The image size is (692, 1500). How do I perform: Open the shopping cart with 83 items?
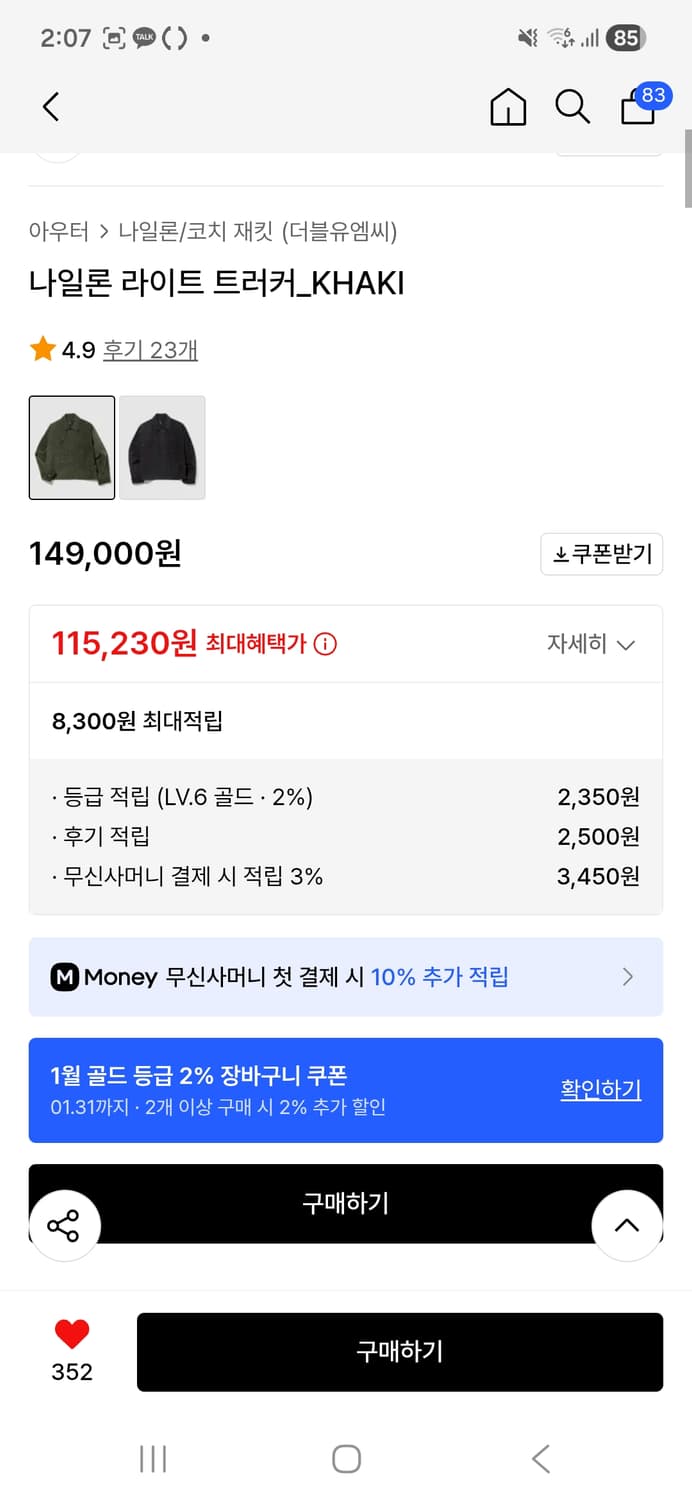tap(637, 108)
